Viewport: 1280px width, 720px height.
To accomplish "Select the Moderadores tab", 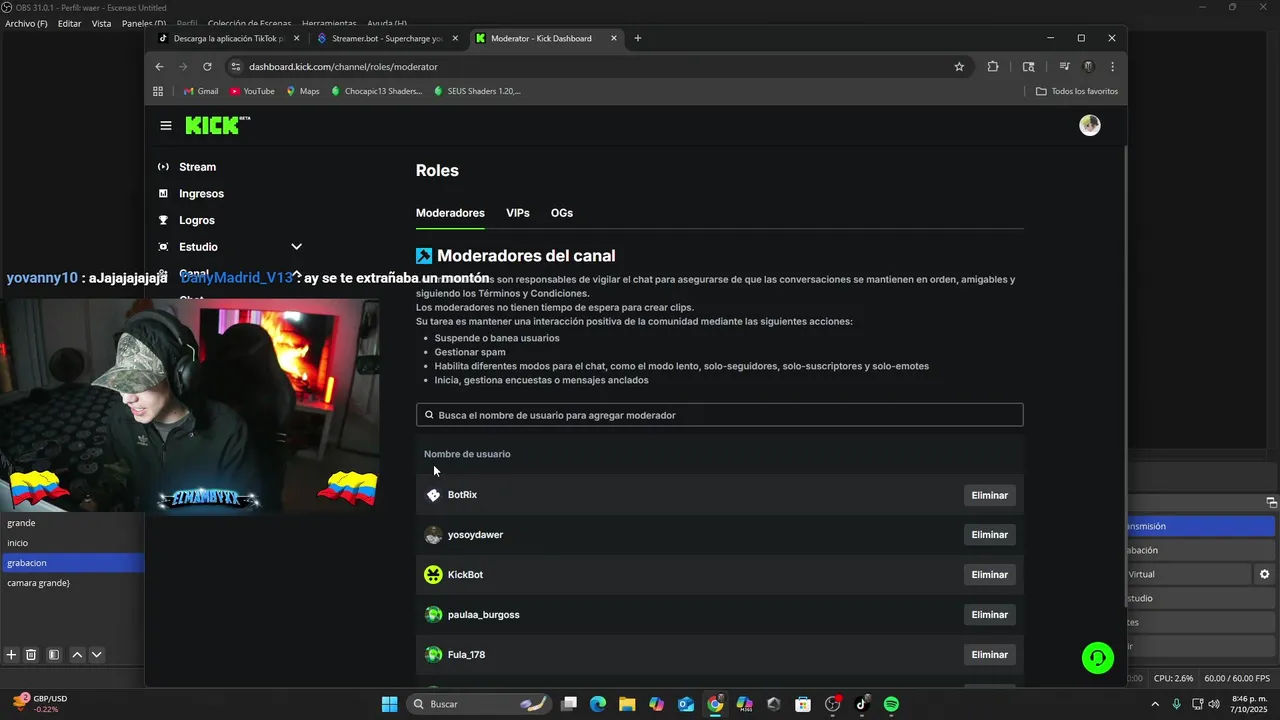I will (x=450, y=213).
